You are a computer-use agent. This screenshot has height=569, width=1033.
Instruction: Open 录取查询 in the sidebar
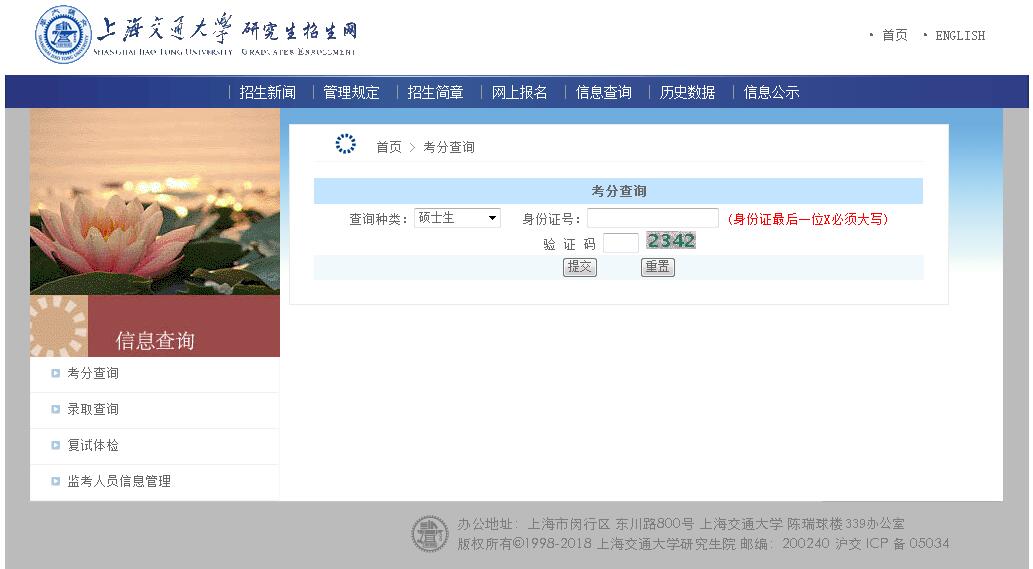(93, 410)
